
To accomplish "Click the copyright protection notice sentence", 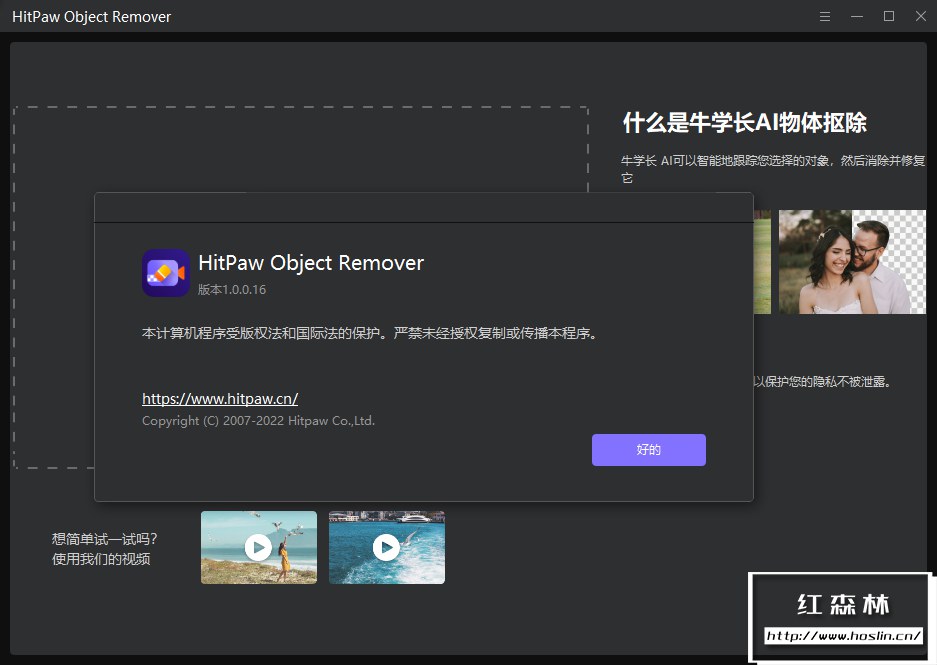I will 370,333.
